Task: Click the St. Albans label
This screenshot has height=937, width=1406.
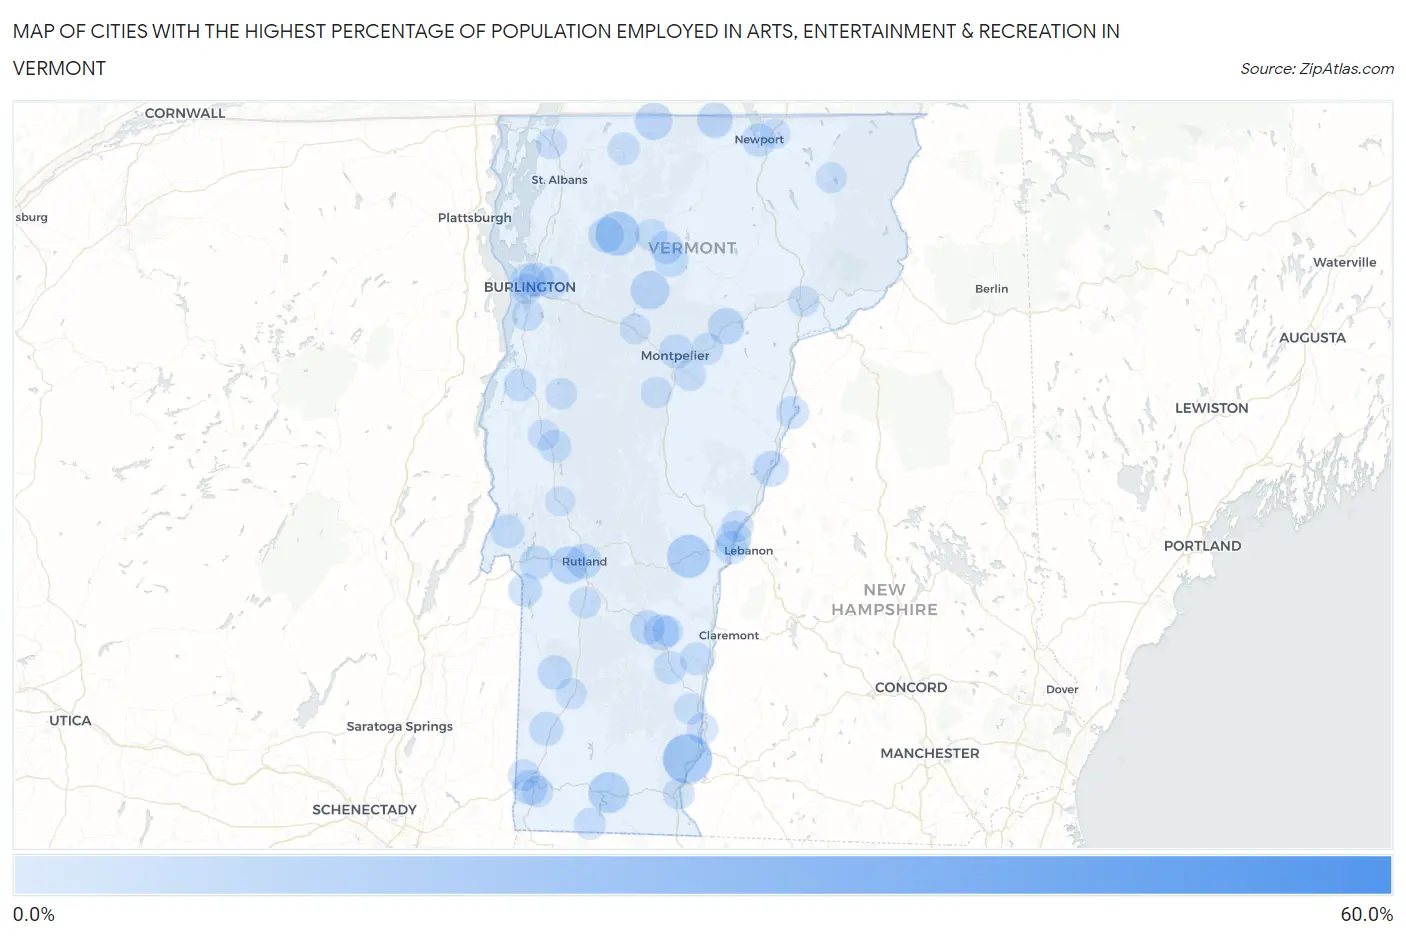Action: (x=559, y=180)
